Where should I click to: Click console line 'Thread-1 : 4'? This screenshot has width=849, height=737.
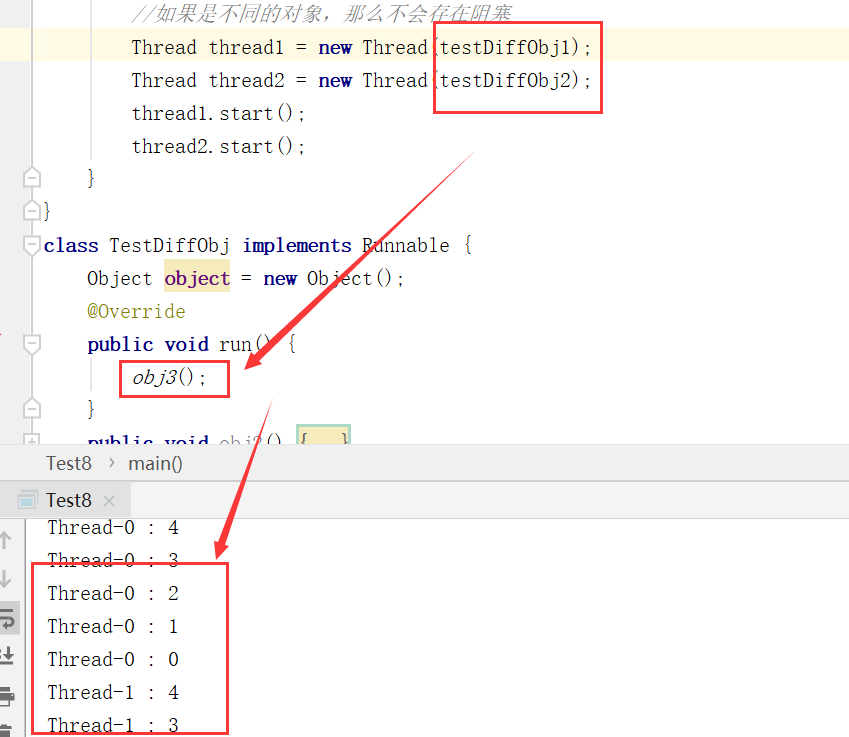click(113, 693)
